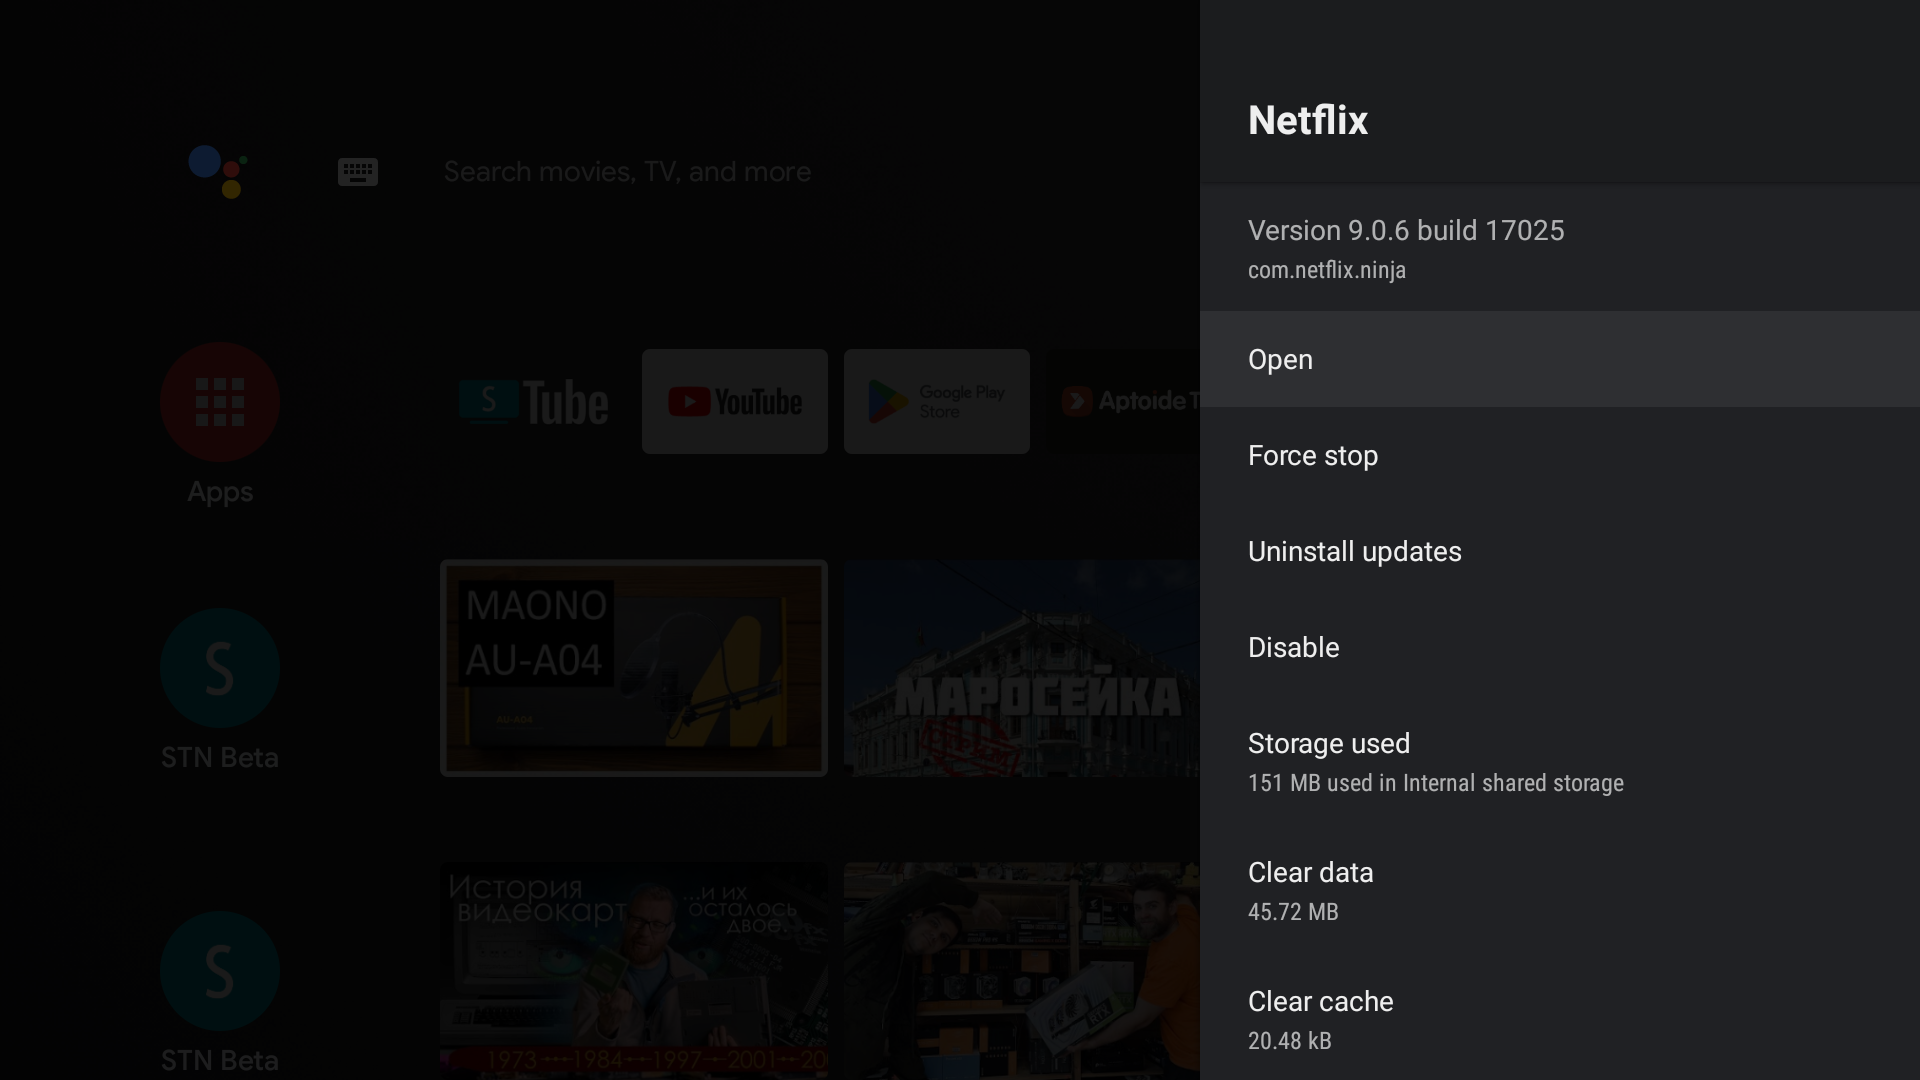Click the Google Assistant icon
Viewport: 1920px width, 1080px height.
click(218, 171)
